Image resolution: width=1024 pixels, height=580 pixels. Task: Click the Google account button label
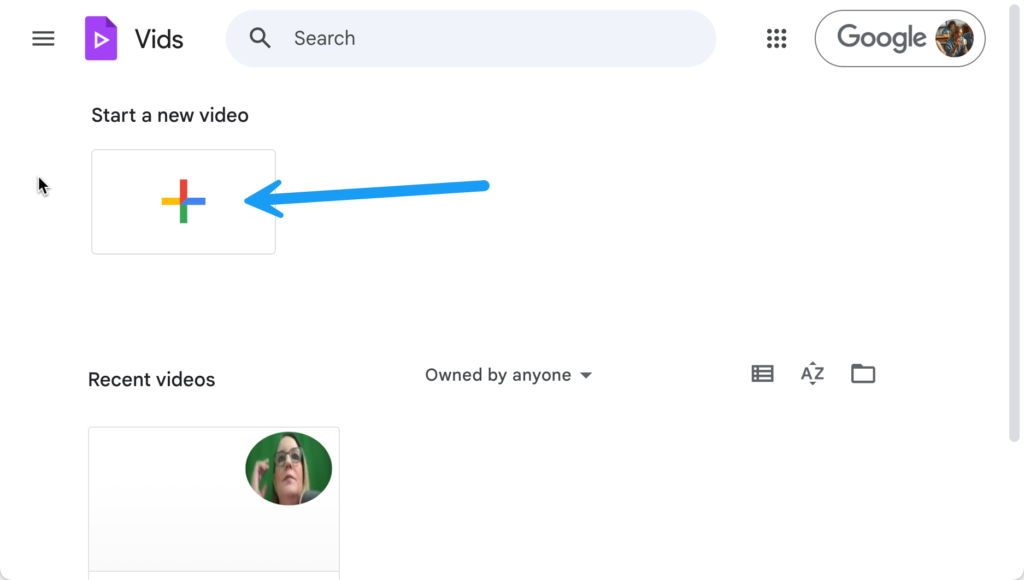point(881,38)
